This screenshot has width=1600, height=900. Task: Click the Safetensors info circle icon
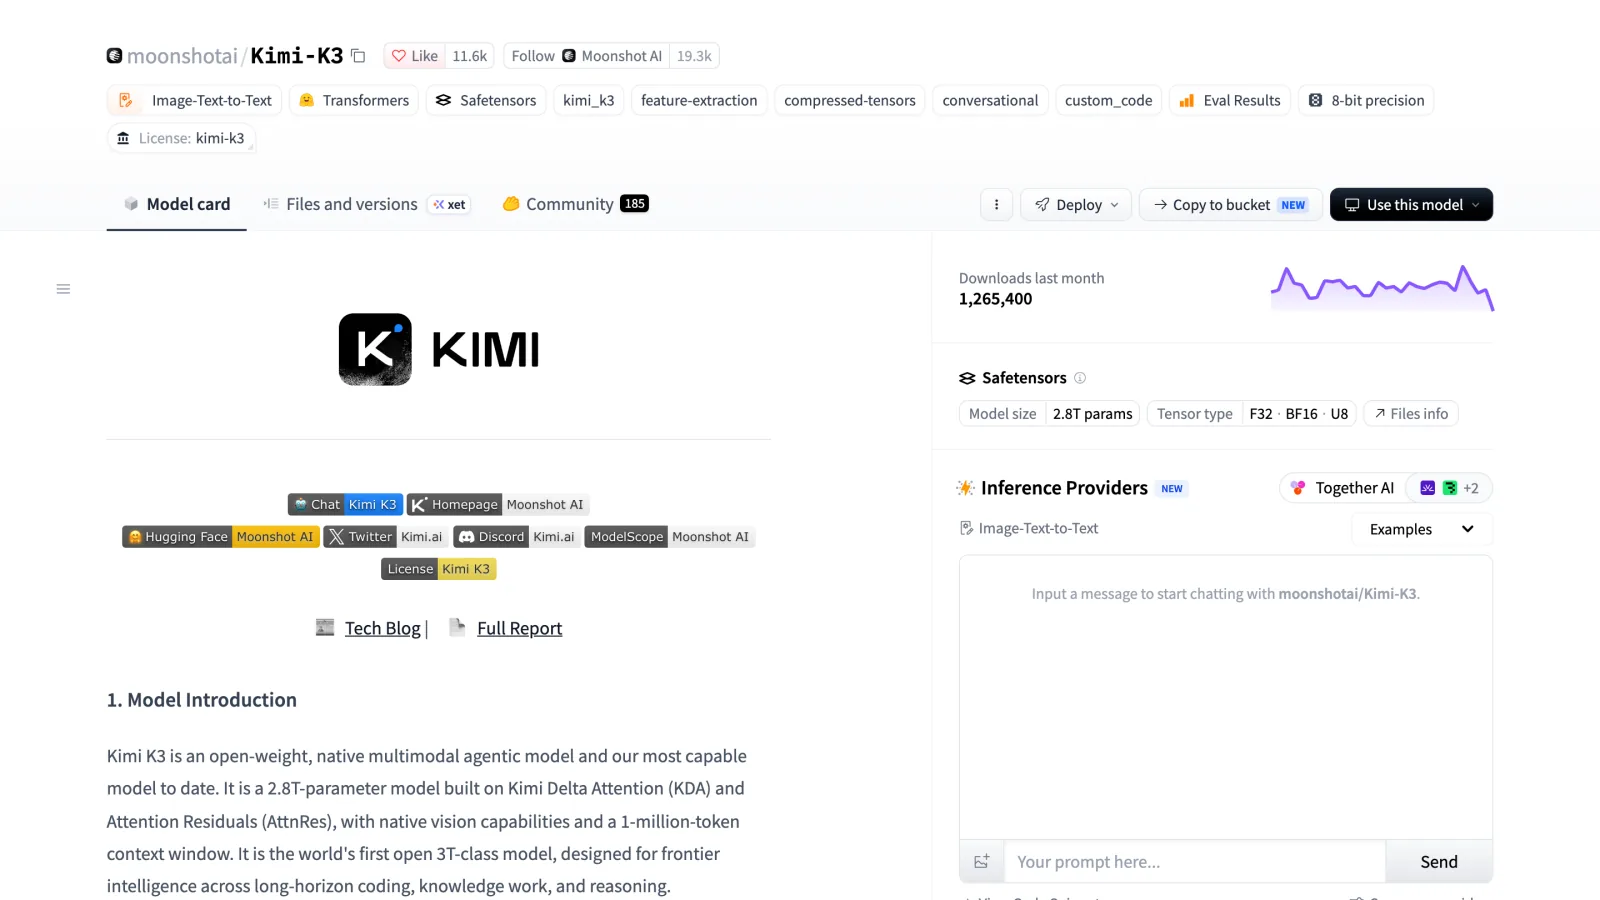1080,378
